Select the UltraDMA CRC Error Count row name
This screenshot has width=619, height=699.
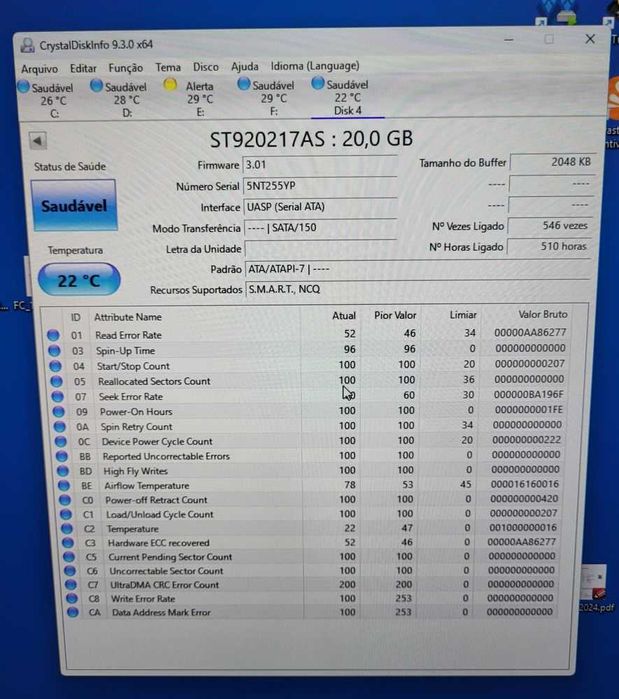[x=164, y=585]
